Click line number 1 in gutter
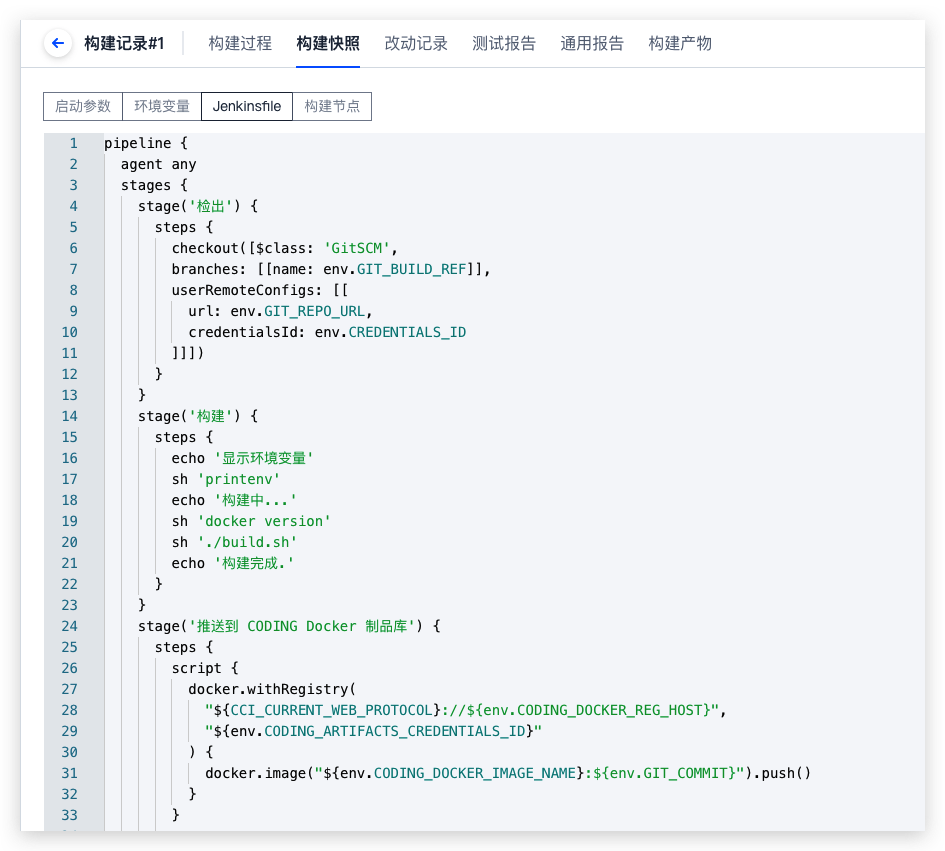Image resolution: width=945 pixels, height=851 pixels. (74, 143)
